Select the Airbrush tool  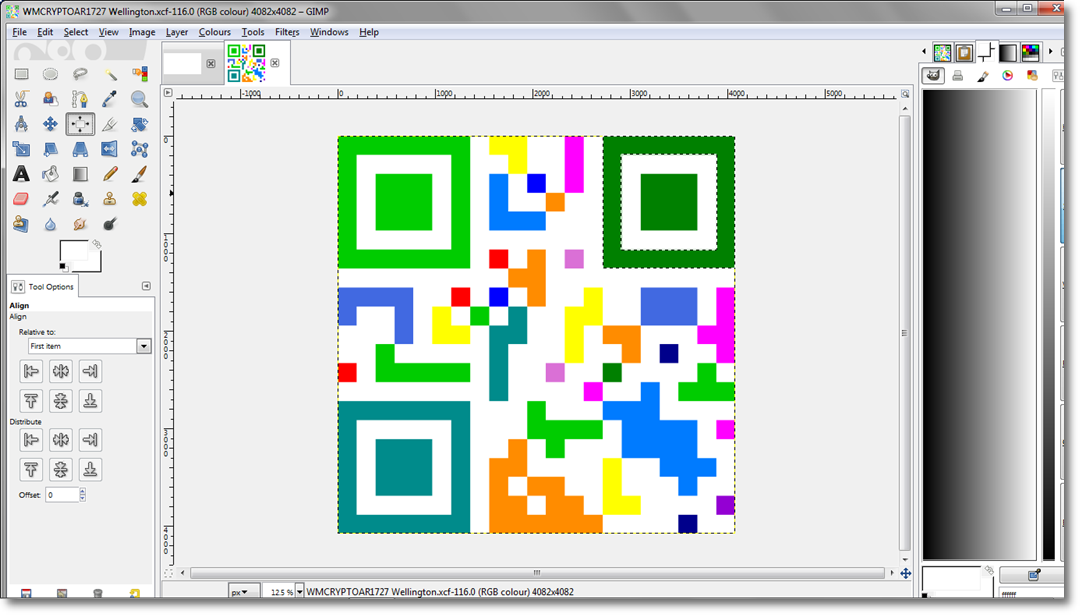point(50,199)
